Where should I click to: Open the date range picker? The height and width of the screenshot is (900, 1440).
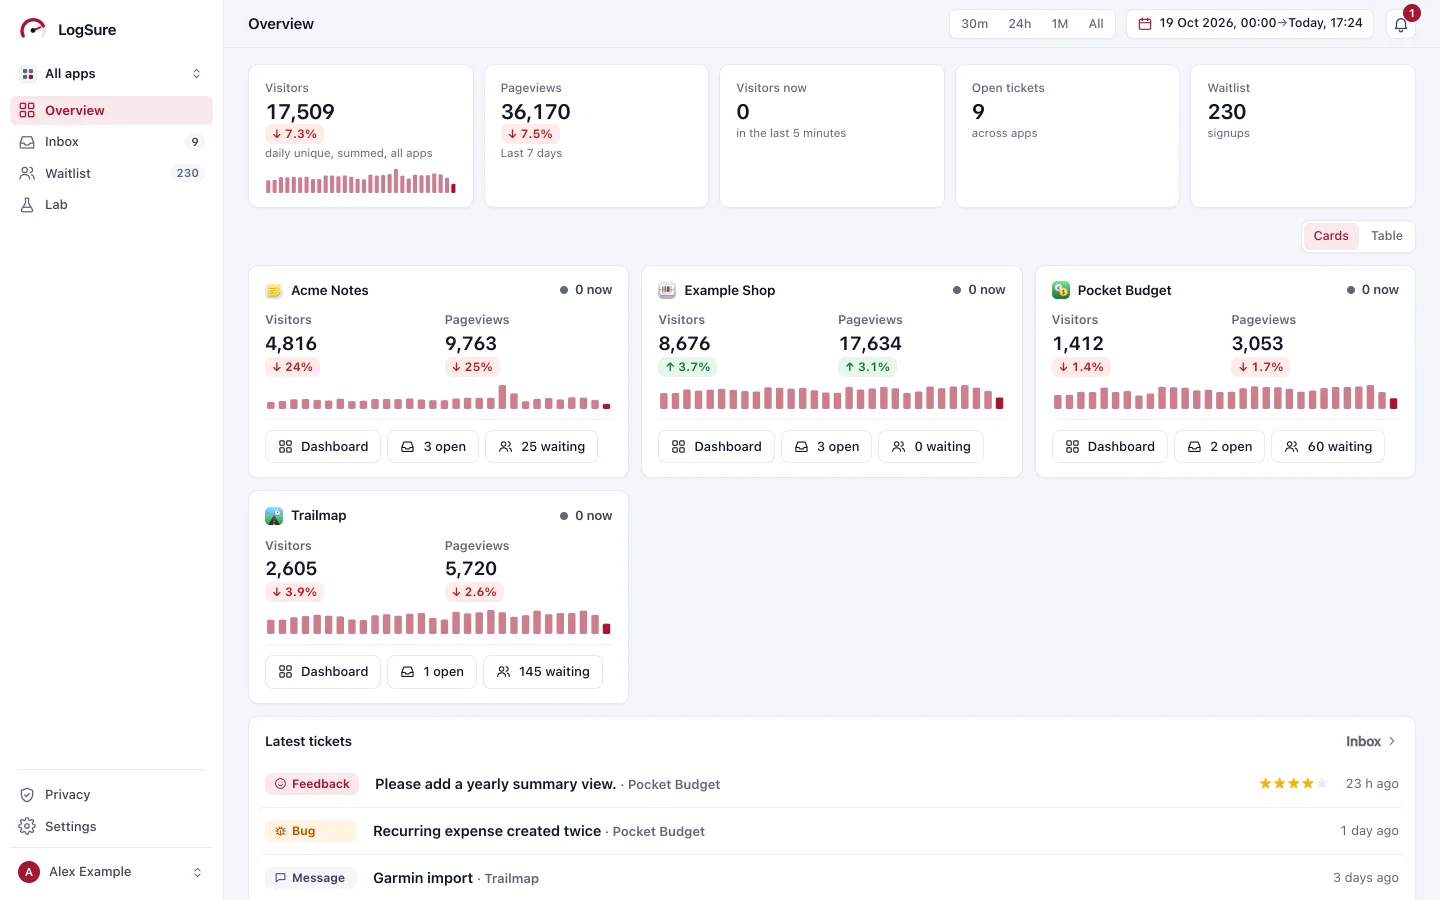coord(1251,24)
